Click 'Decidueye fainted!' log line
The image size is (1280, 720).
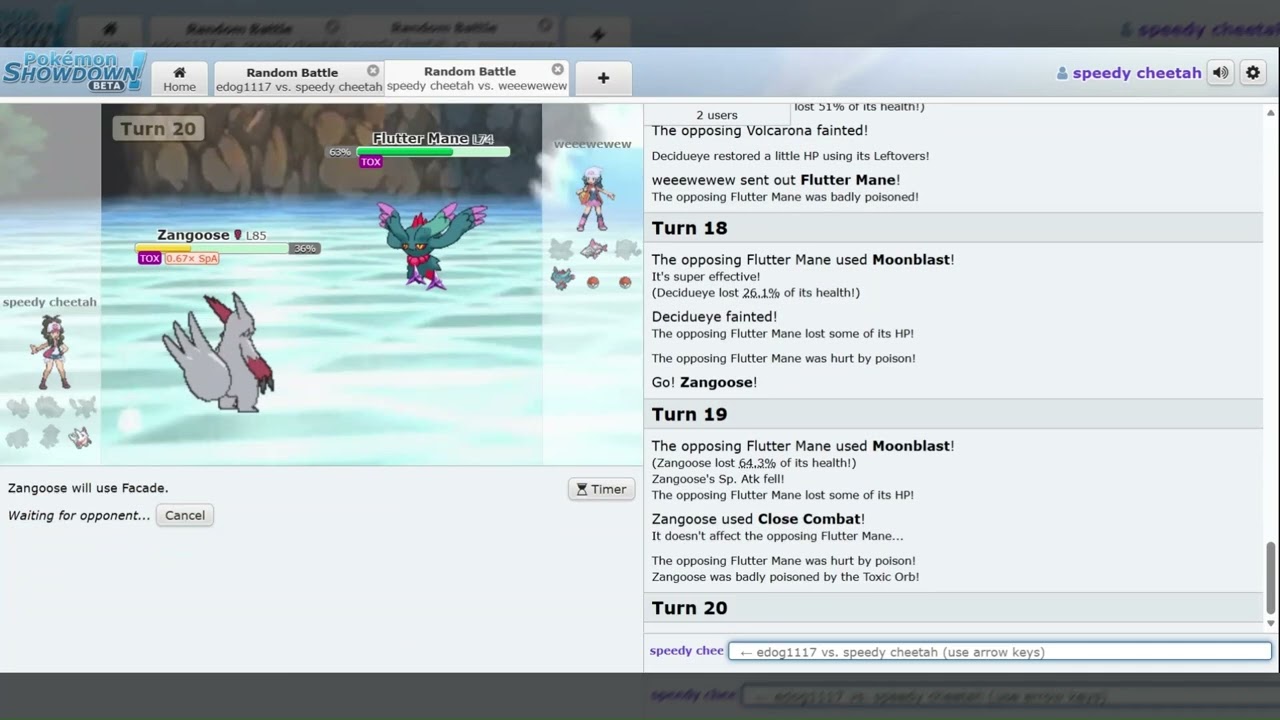pyautogui.click(x=714, y=317)
